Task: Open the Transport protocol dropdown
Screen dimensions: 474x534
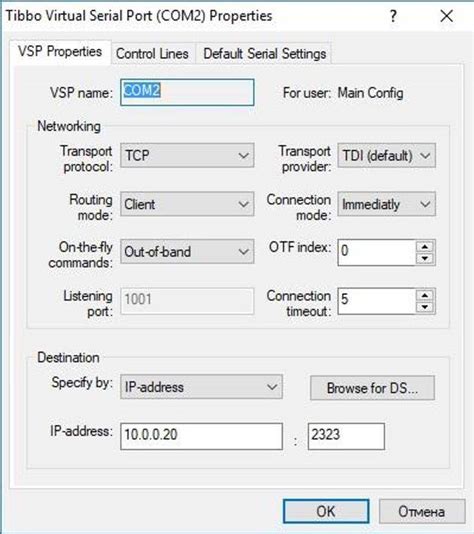Action: (x=187, y=156)
